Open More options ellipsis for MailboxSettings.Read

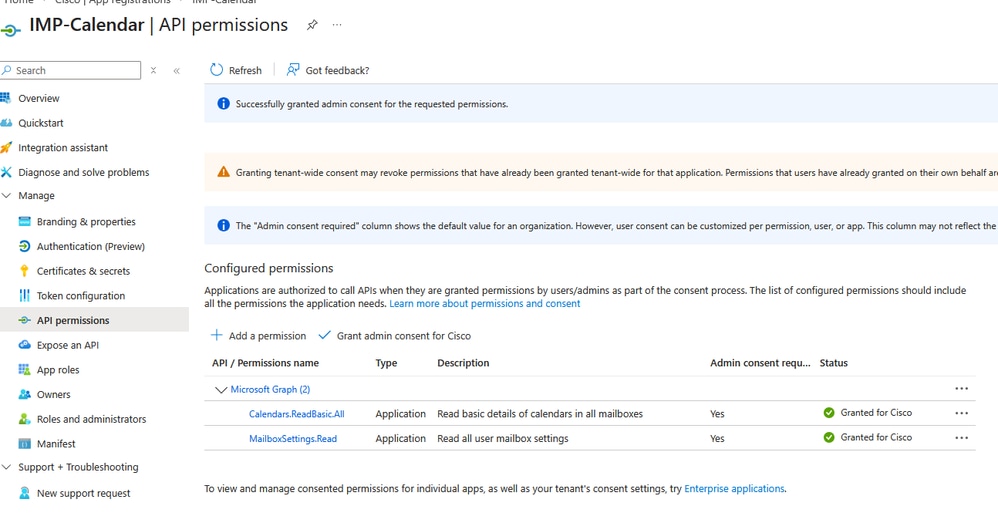[x=961, y=438]
